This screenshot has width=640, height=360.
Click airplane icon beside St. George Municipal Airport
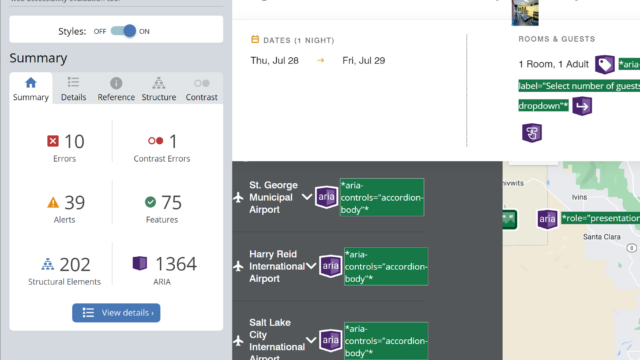[238, 198]
